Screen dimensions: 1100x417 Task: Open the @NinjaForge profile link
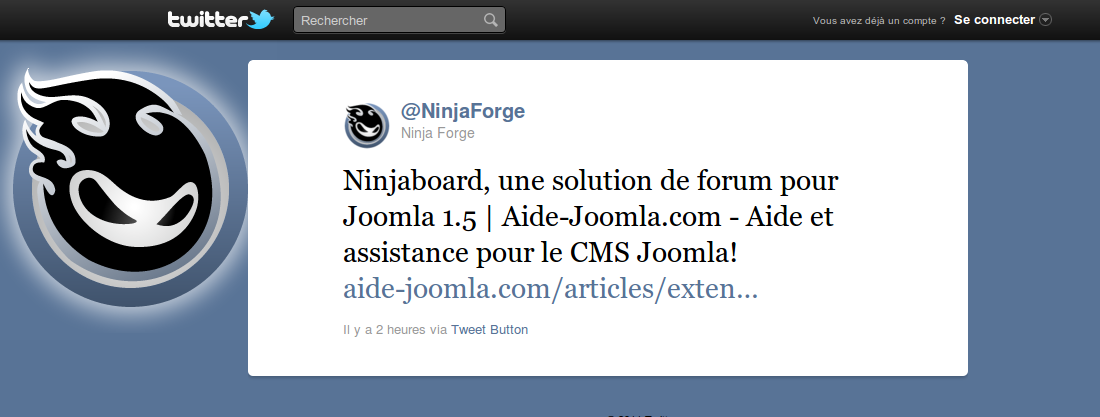pos(462,111)
